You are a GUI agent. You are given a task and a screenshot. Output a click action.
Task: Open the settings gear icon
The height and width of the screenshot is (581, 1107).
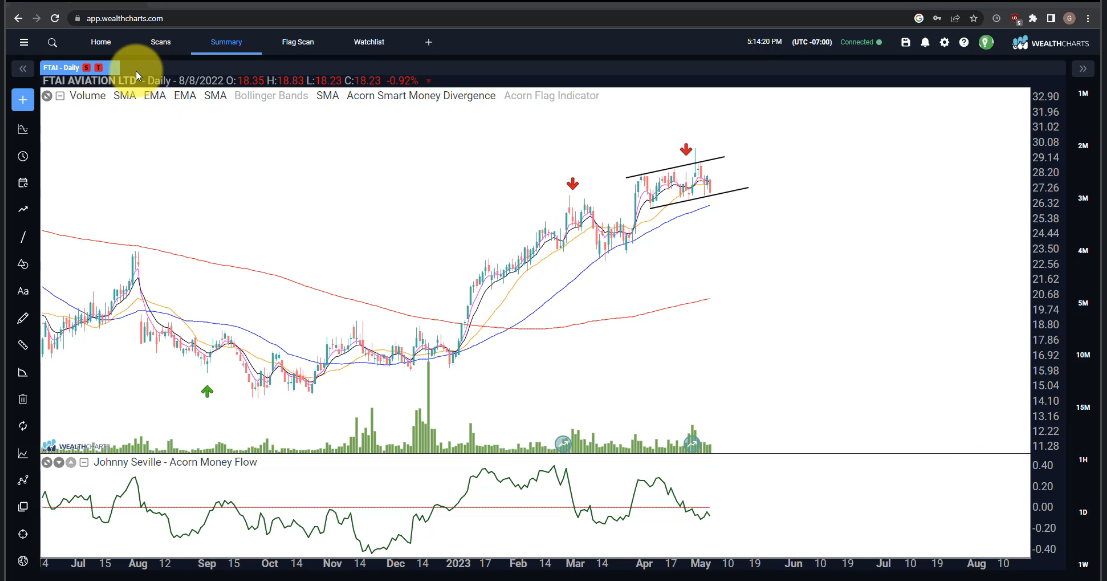tap(945, 42)
